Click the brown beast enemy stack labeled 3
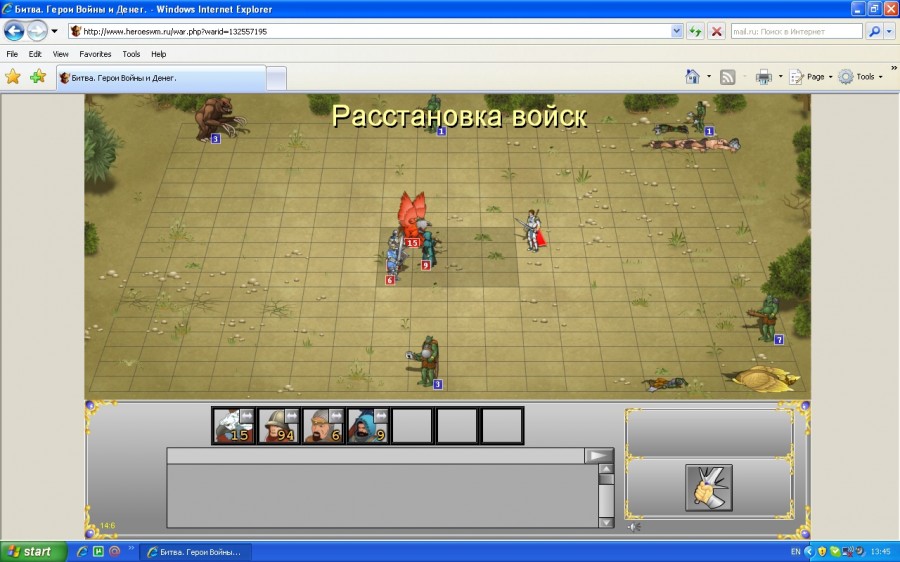The width and height of the screenshot is (900, 562). coord(216,119)
